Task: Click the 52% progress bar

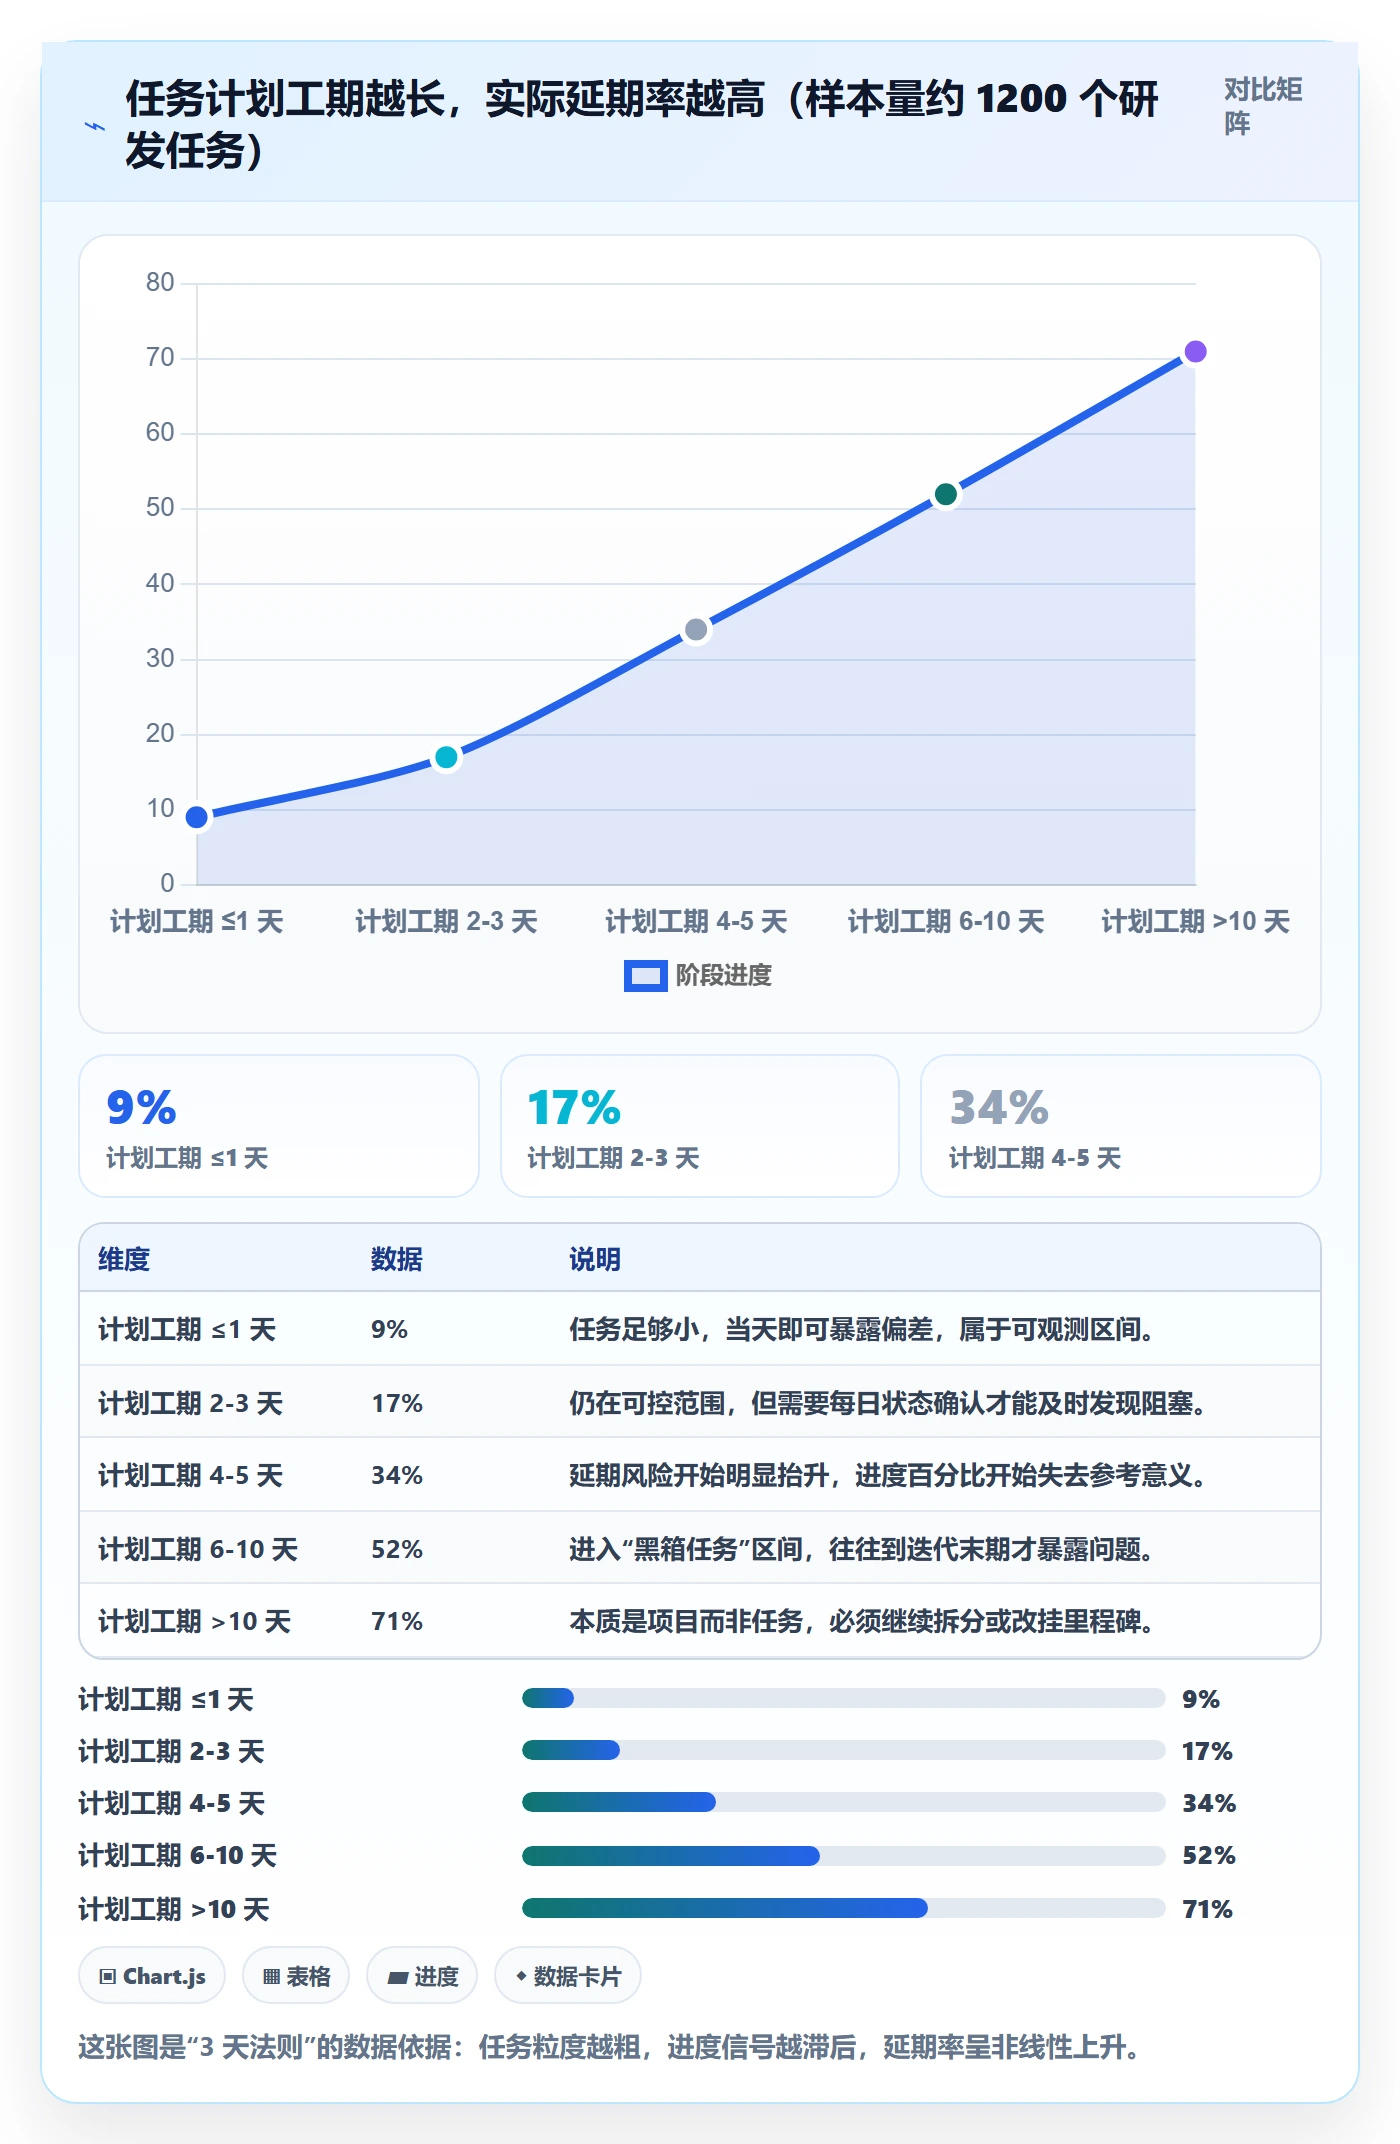Action: (x=843, y=1856)
